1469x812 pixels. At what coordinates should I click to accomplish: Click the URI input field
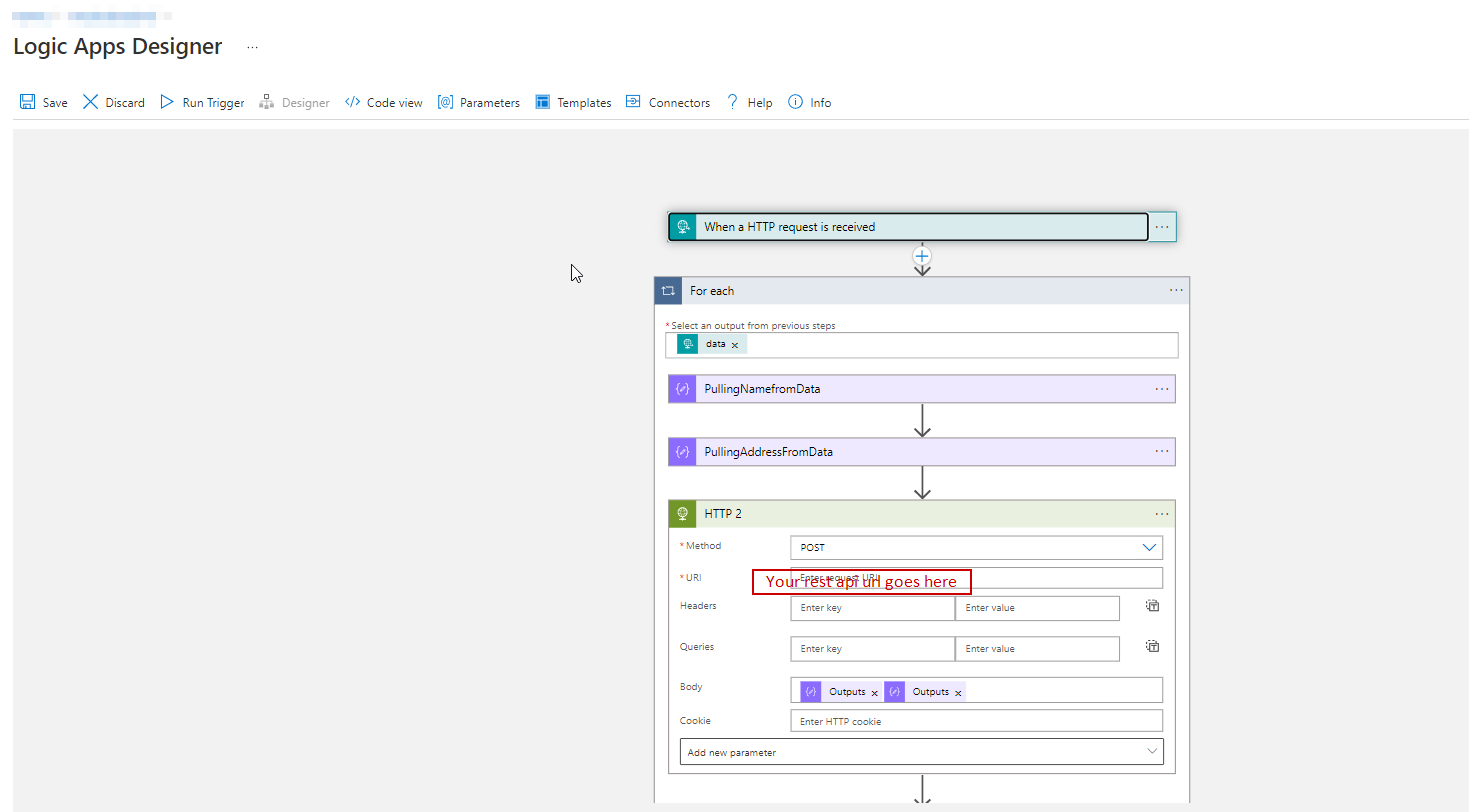[x=976, y=578]
